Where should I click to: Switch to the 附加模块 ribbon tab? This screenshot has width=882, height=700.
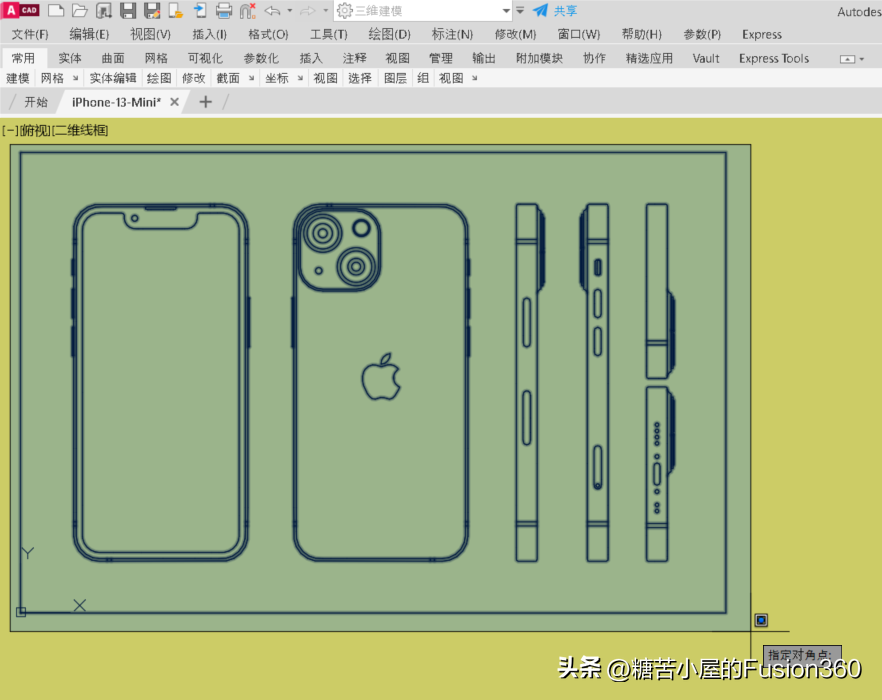(x=539, y=58)
